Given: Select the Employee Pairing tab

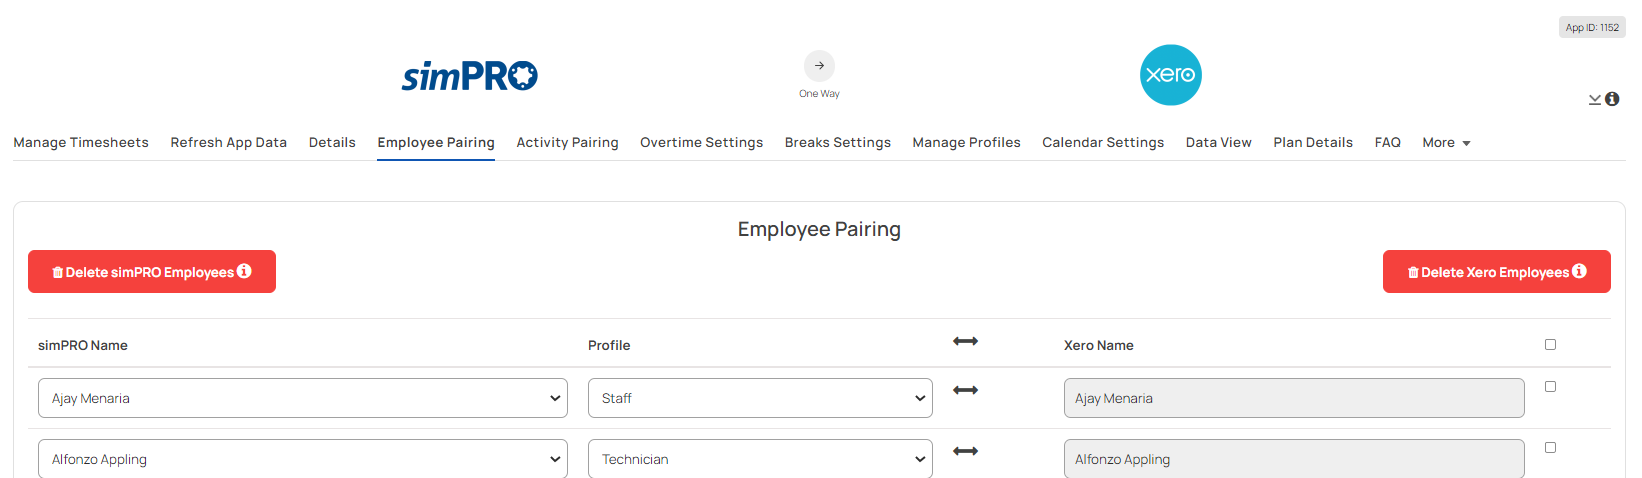Looking at the screenshot, I should pos(436,143).
